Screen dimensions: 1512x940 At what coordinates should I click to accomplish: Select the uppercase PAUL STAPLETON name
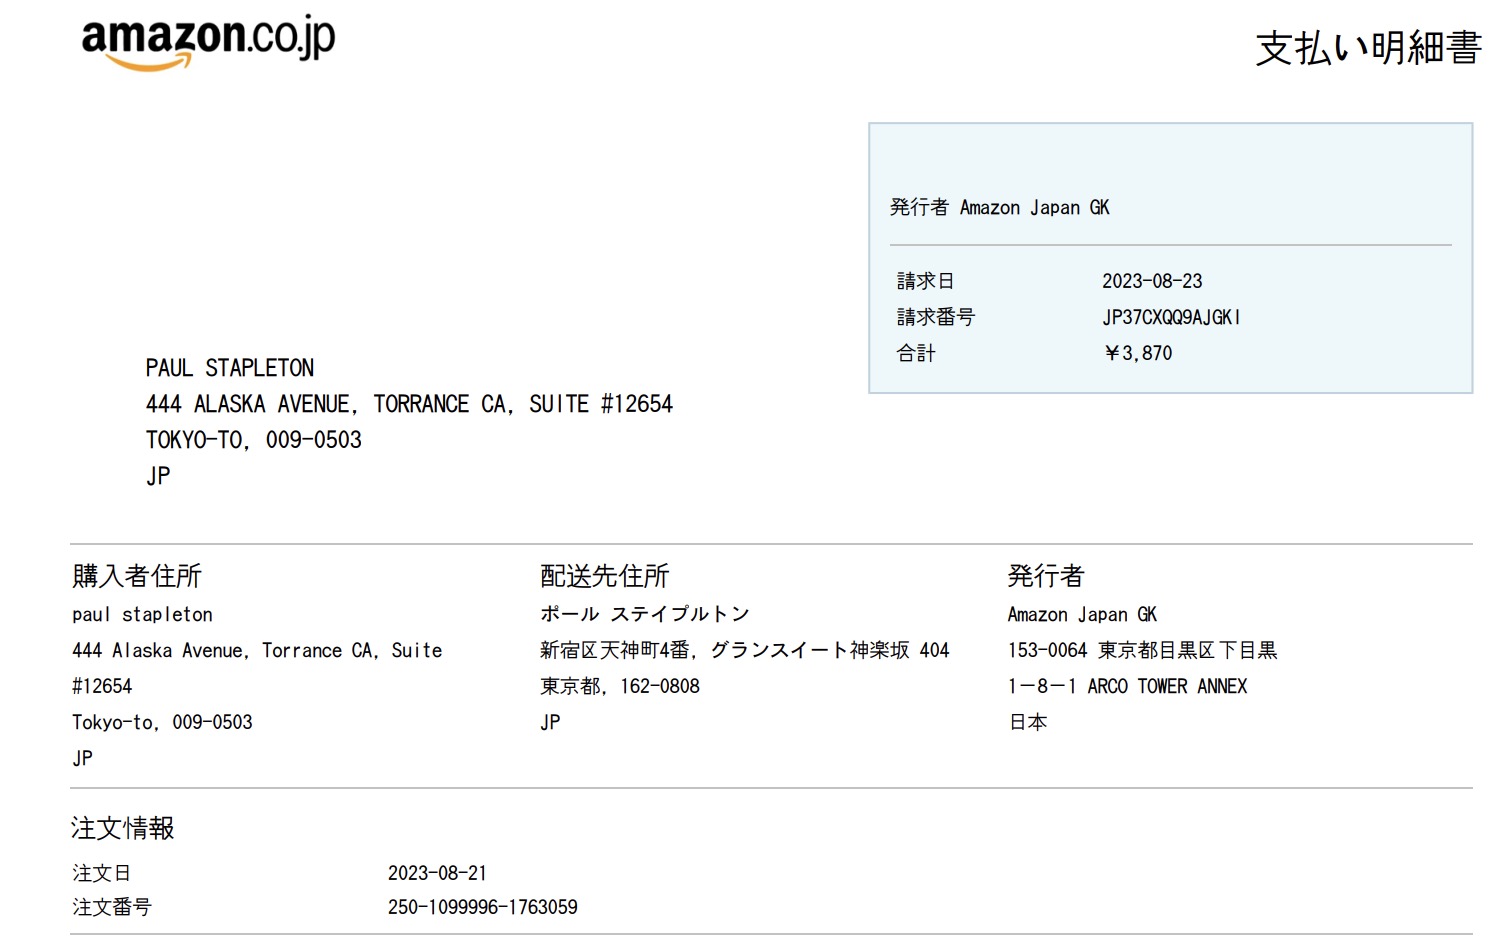[x=230, y=368]
